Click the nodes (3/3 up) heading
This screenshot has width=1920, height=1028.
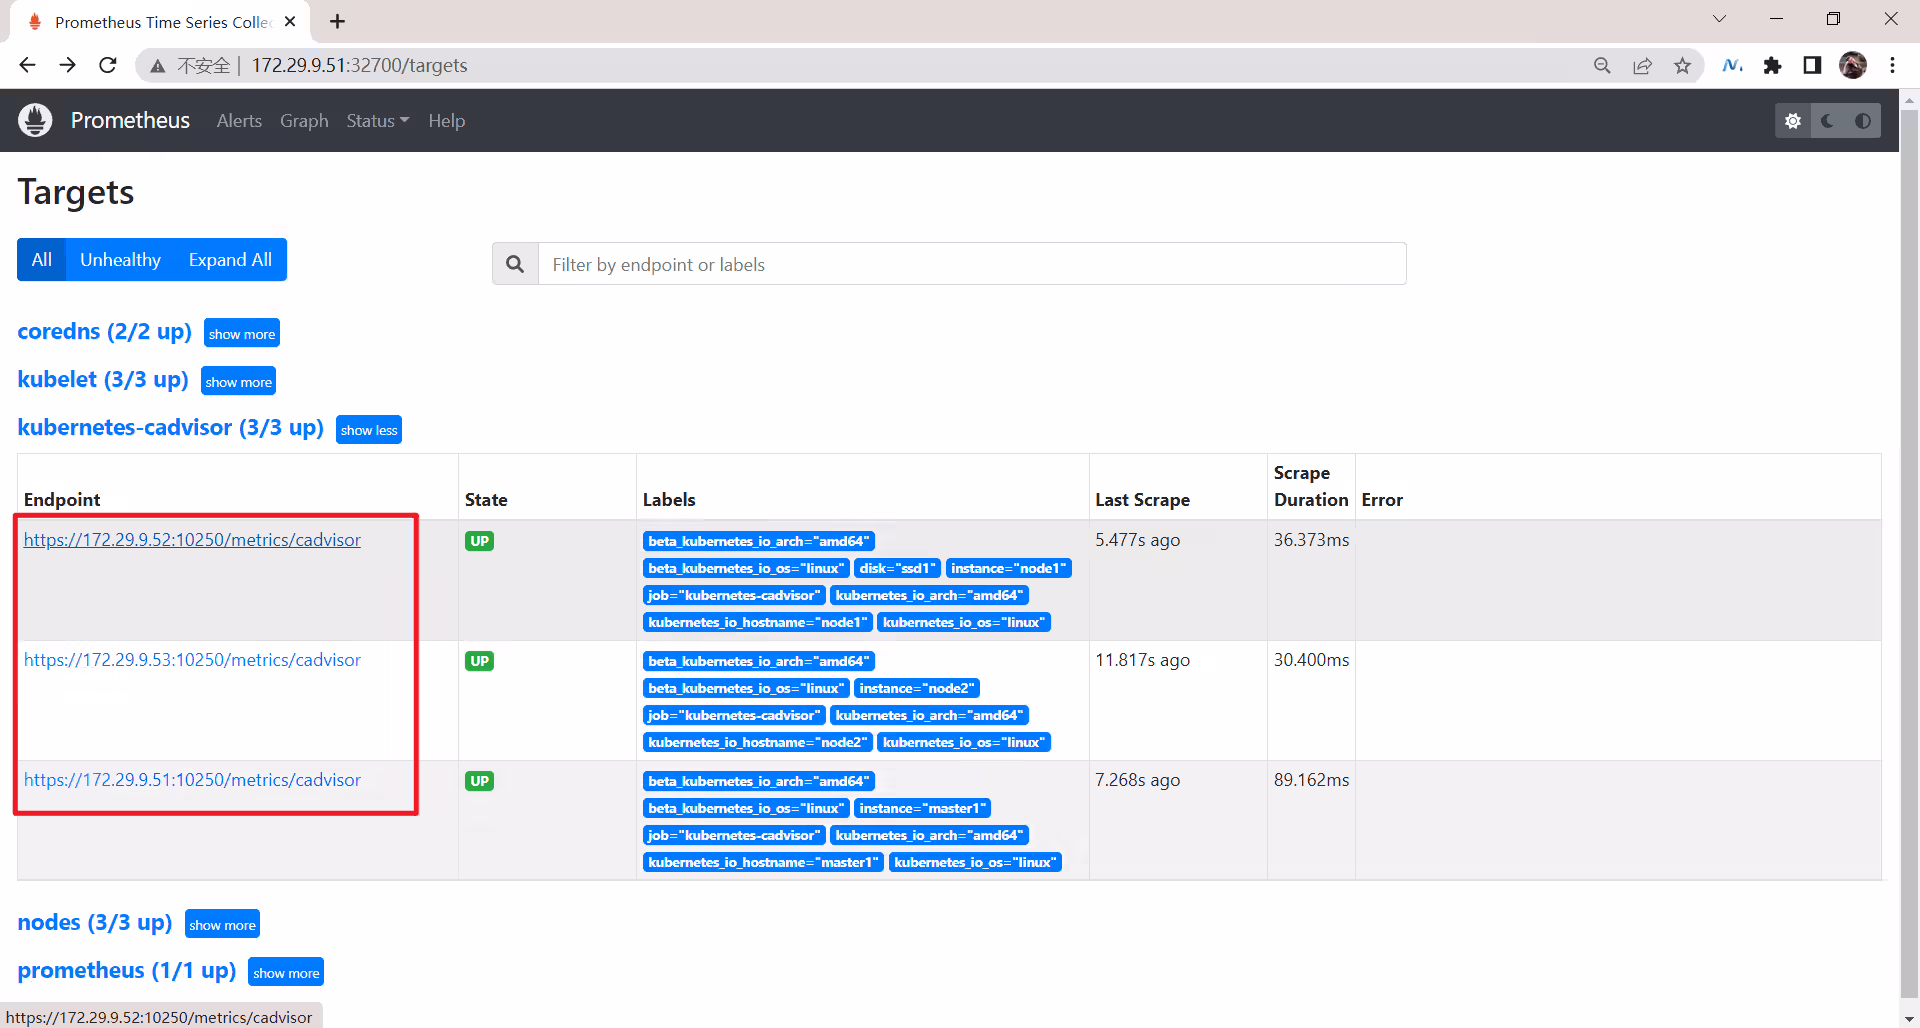click(x=95, y=922)
